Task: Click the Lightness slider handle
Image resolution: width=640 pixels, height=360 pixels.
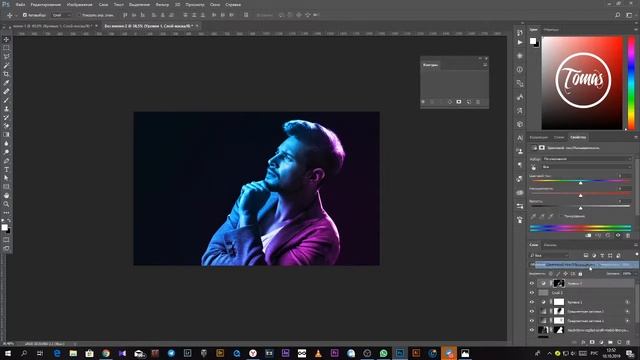Action: [580, 208]
